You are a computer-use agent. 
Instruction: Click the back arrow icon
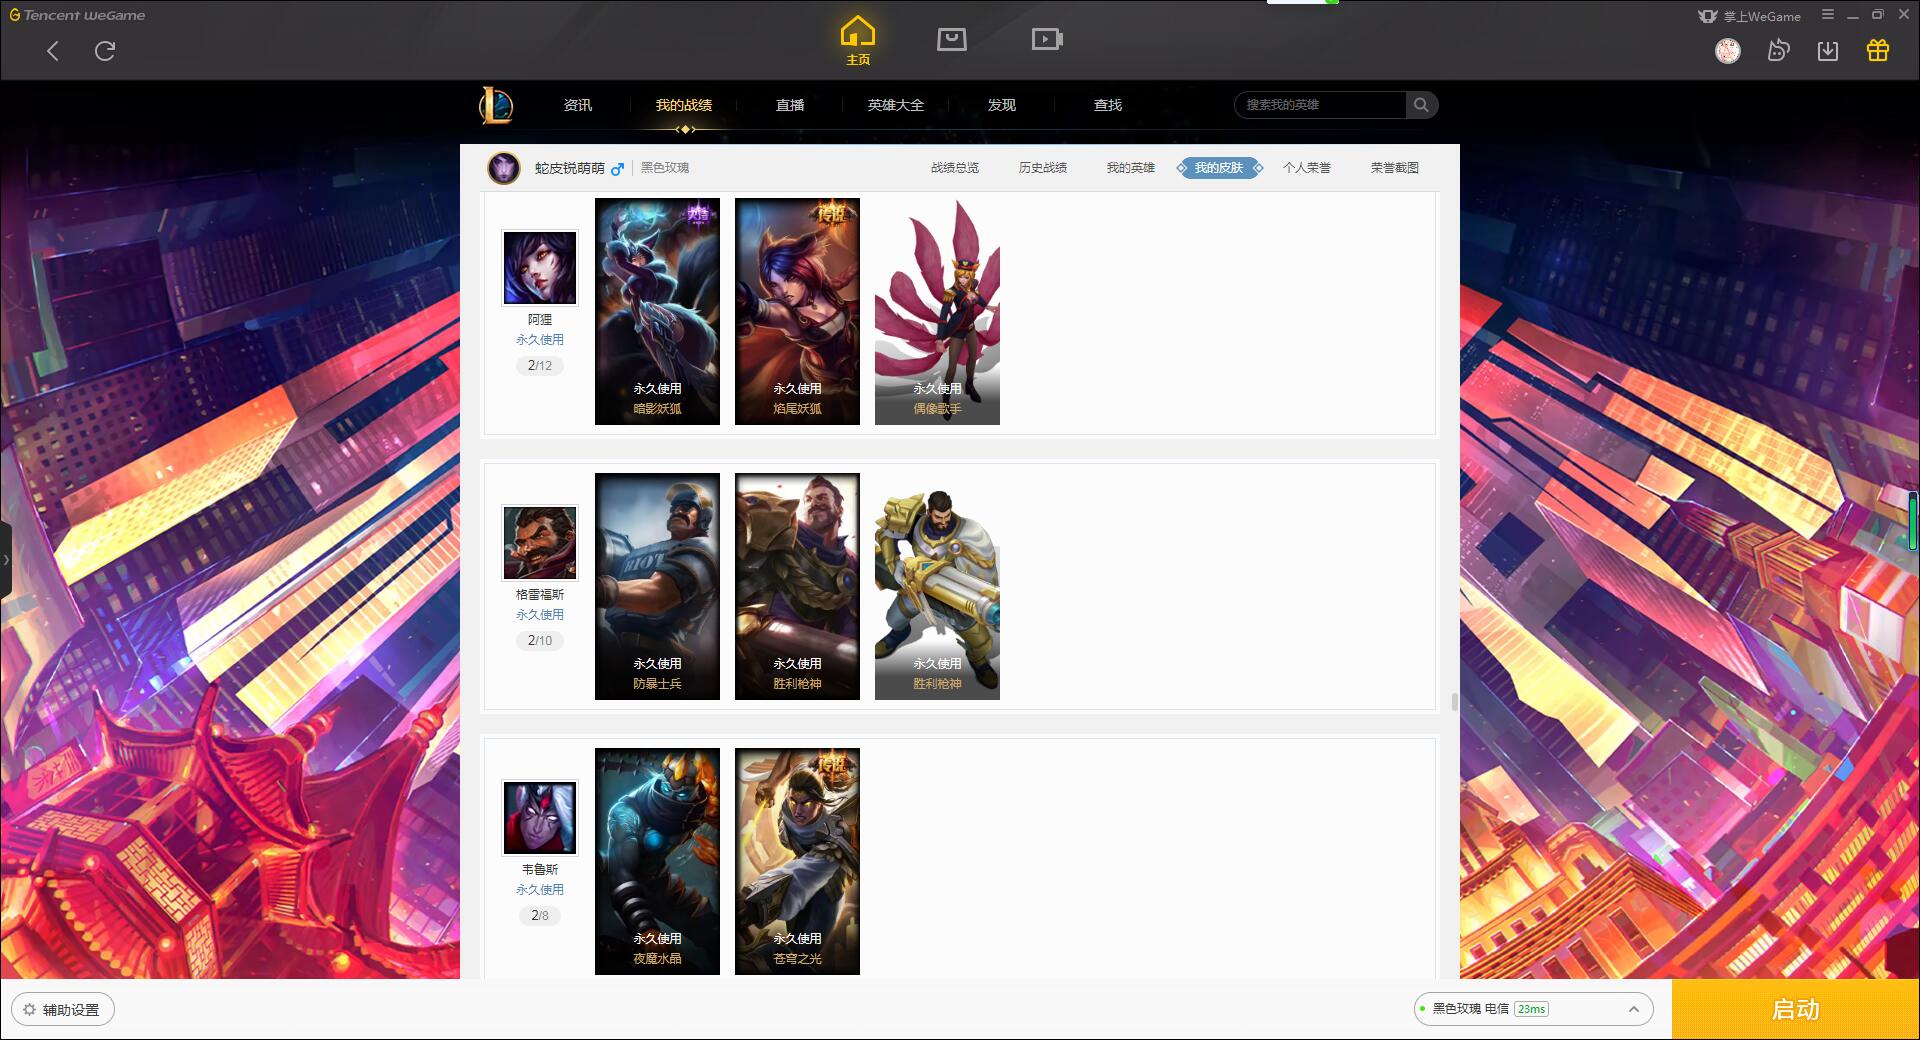pyautogui.click(x=53, y=51)
